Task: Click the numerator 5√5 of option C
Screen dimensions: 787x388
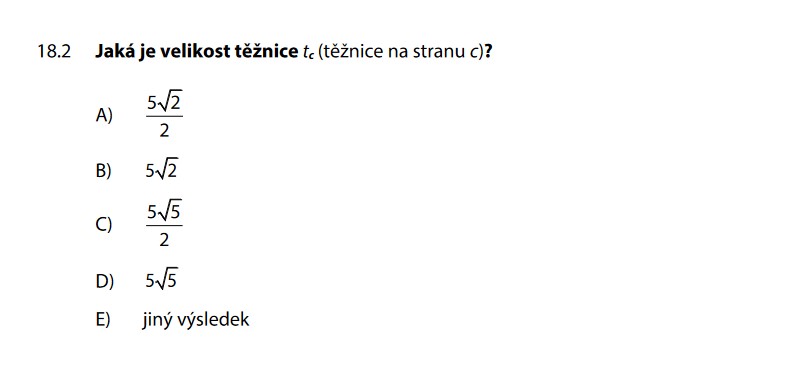Action: point(164,213)
